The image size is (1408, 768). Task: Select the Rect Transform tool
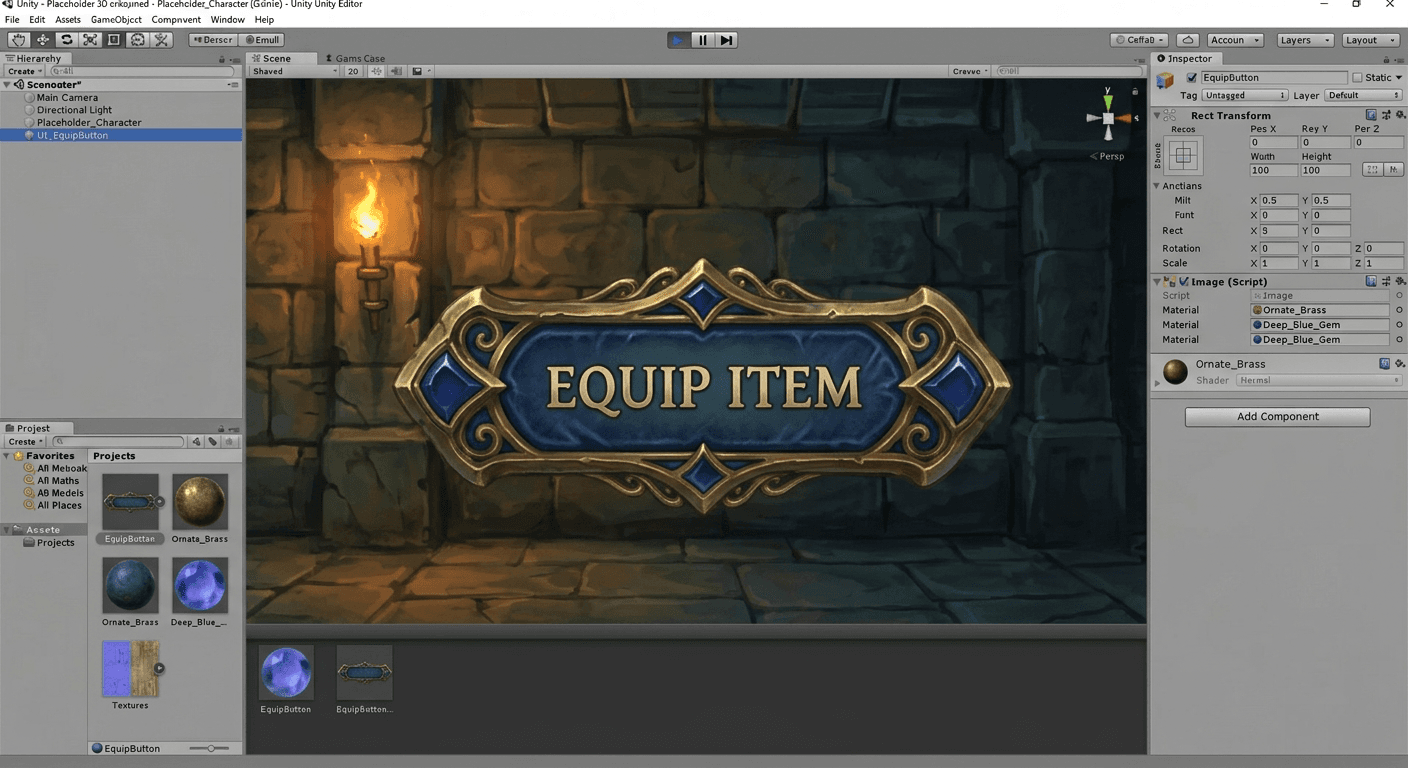[114, 39]
